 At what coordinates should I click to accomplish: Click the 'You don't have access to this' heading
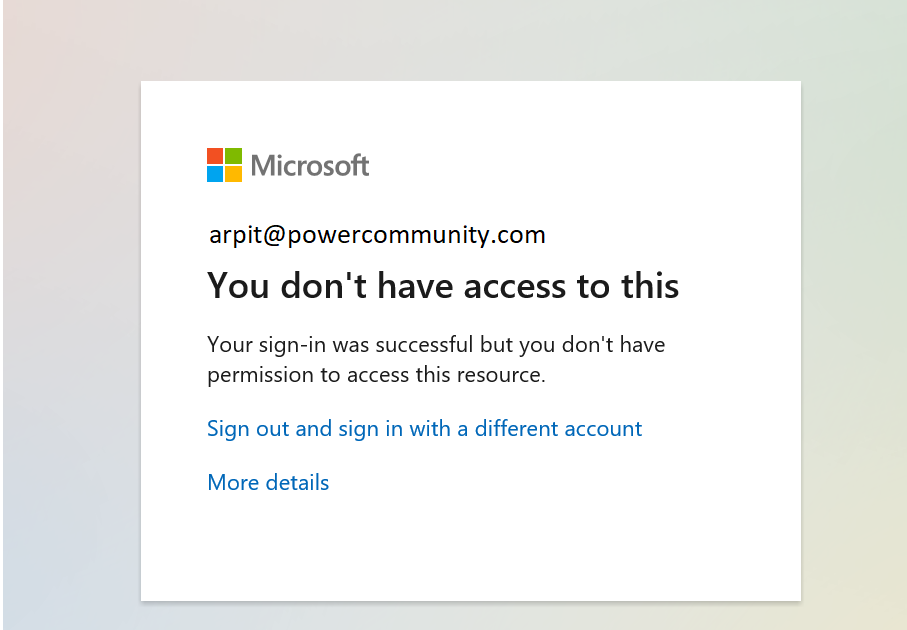[443, 286]
